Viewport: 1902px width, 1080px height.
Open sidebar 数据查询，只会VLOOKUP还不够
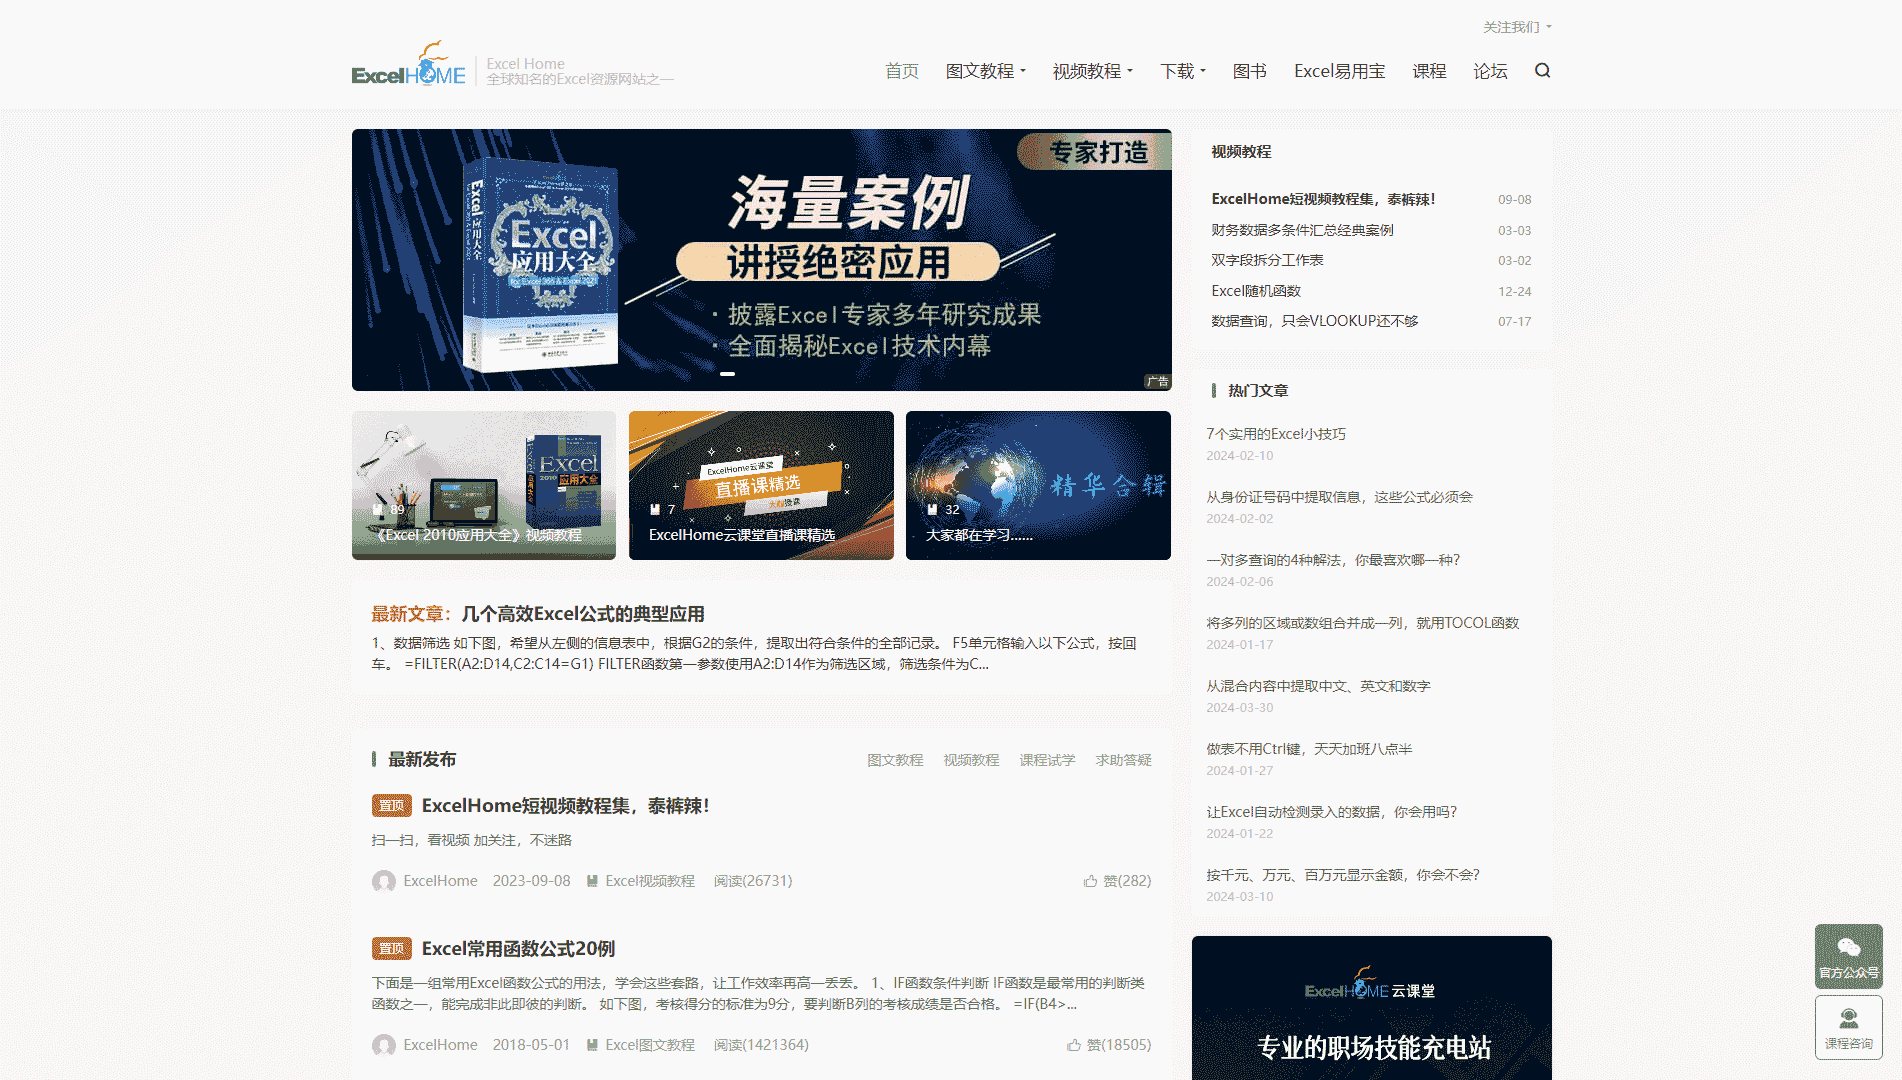(x=1314, y=321)
